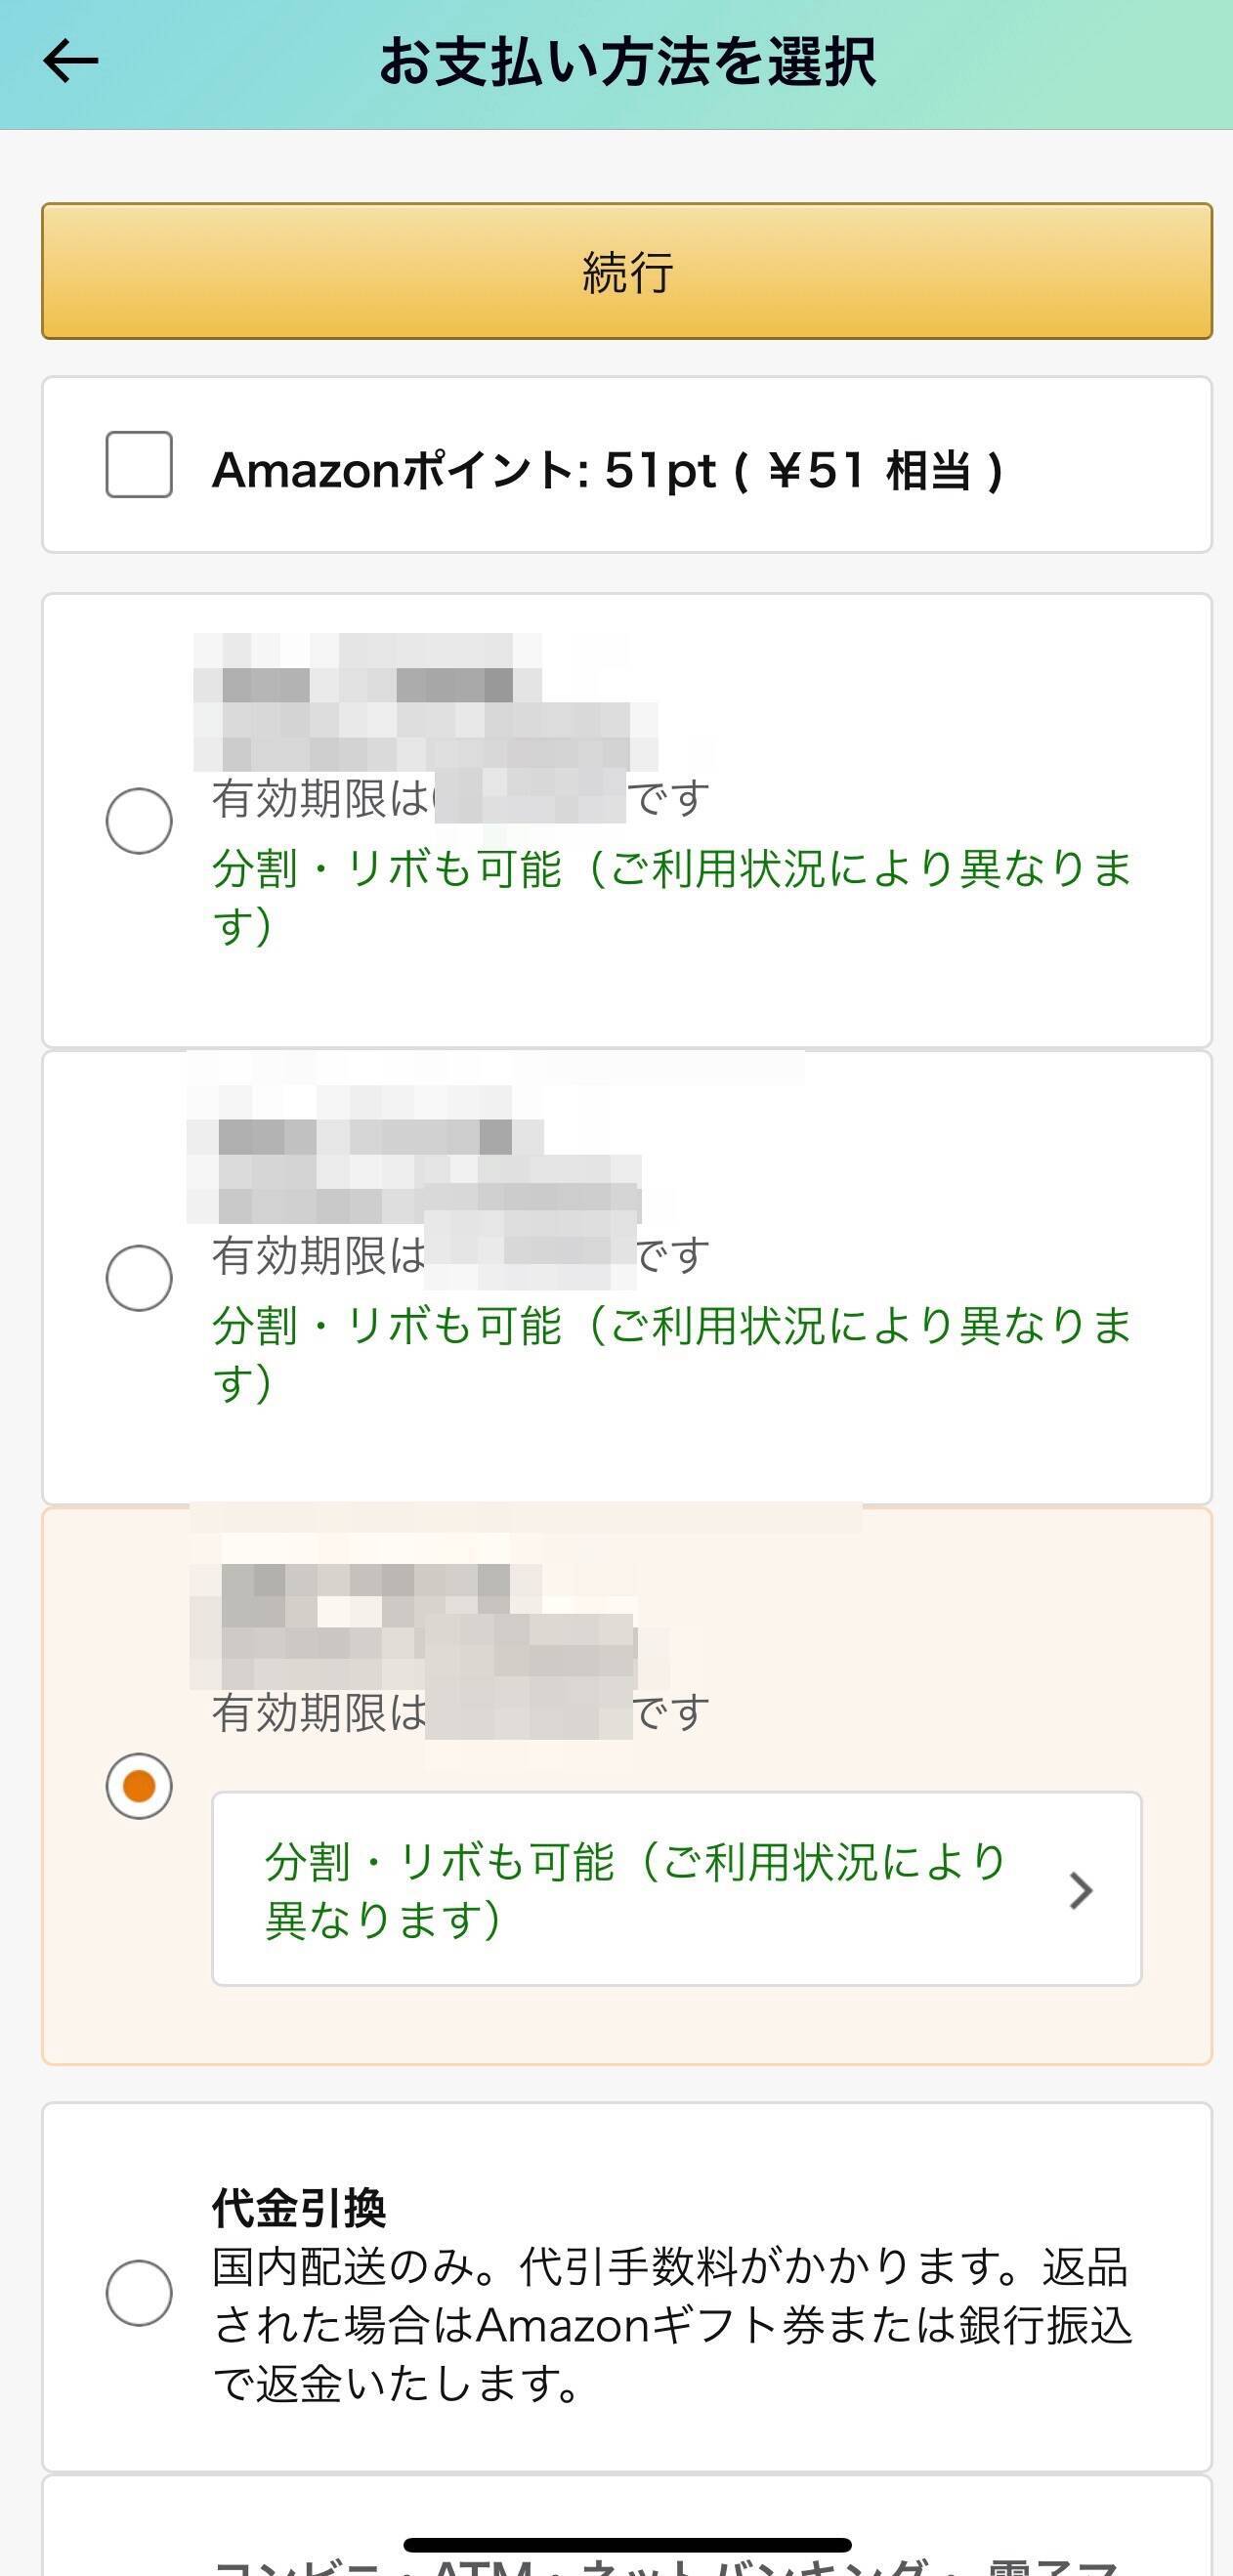Select the 代金引換 cash on delivery radio

(x=139, y=2293)
